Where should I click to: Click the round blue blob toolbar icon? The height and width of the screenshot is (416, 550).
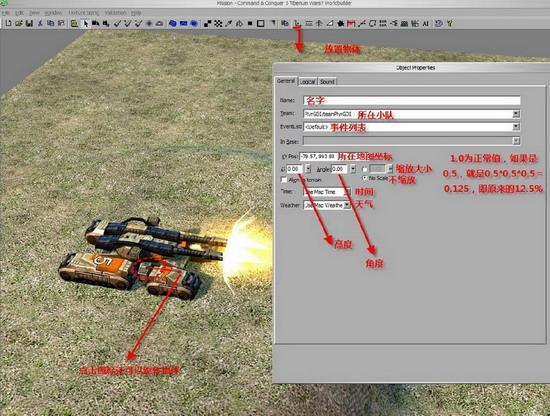(194, 24)
